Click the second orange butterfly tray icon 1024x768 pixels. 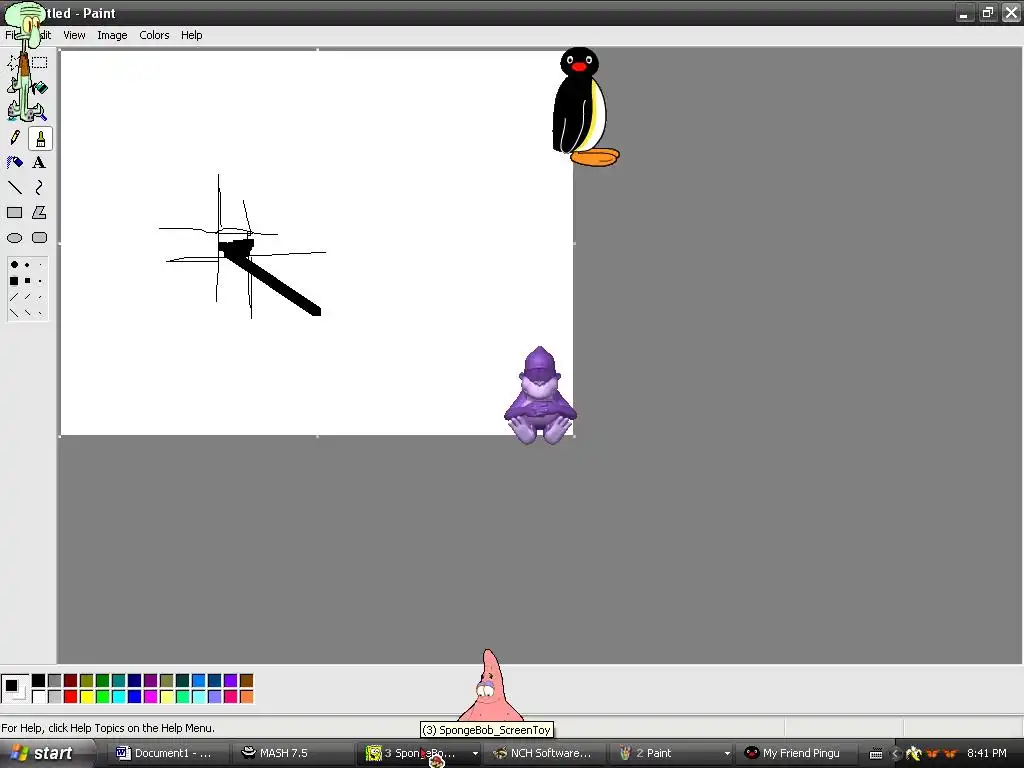(950, 754)
